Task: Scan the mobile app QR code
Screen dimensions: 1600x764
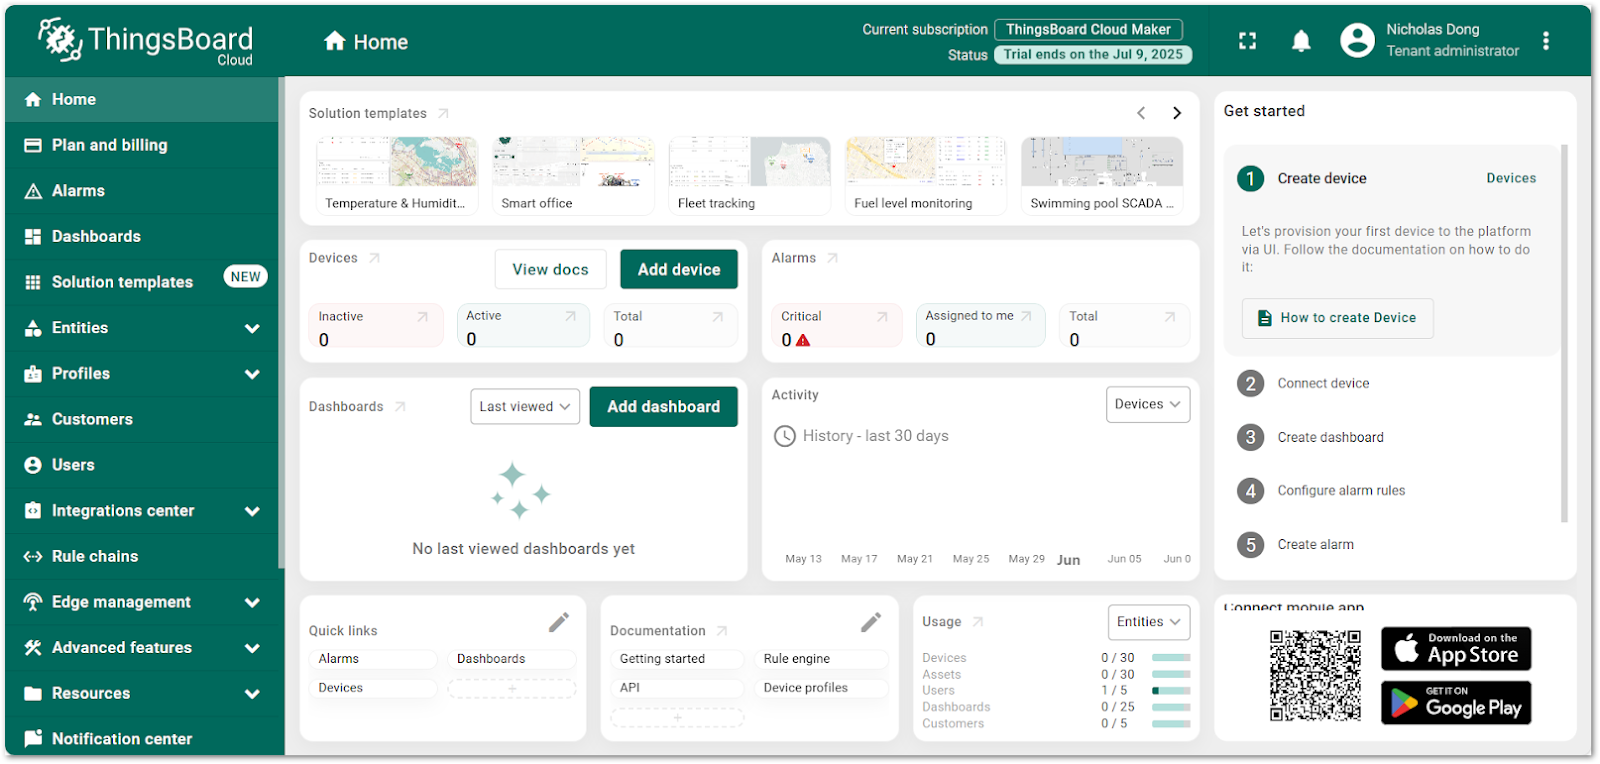Action: (1315, 675)
